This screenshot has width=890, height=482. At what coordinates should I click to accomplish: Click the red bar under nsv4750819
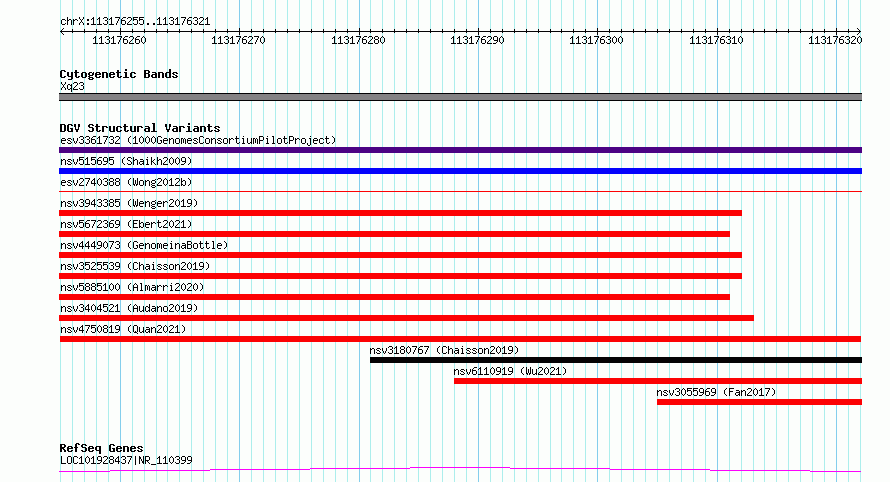pyautogui.click(x=460, y=339)
